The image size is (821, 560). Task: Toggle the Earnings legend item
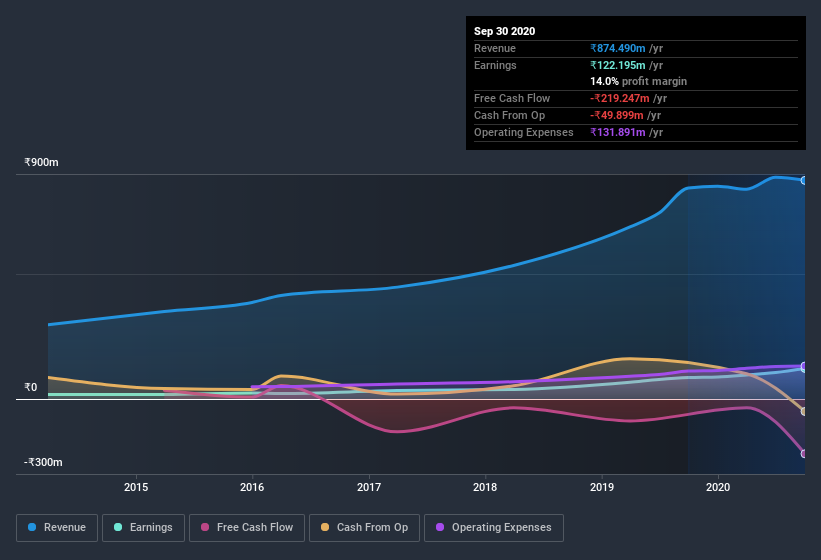pyautogui.click(x=143, y=527)
